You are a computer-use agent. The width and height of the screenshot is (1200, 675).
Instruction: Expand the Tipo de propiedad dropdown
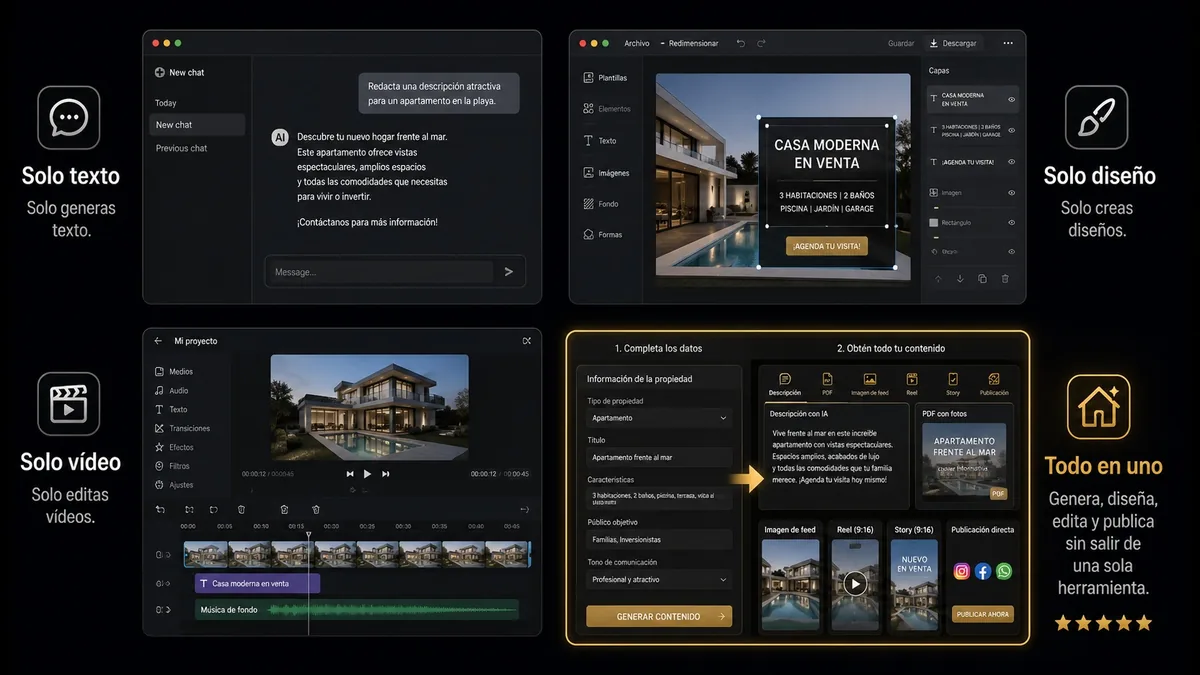coord(659,418)
